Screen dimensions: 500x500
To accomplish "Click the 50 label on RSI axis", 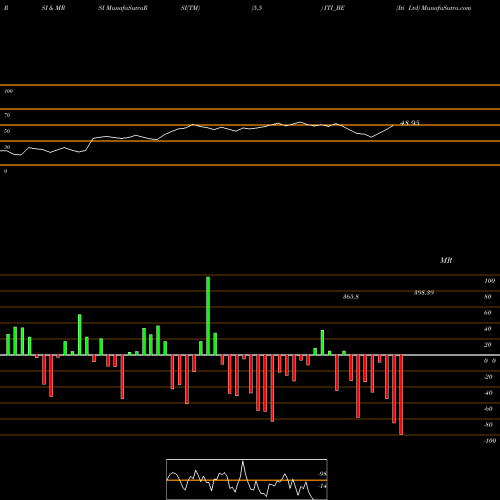I will coord(7,131).
